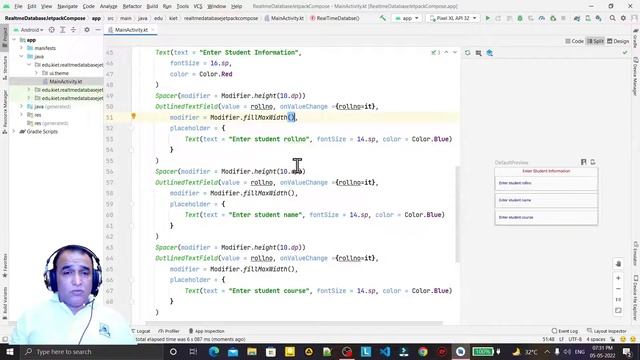Expand the ui.theme package
Image resolution: width=640 pixels, height=360 pixels.
tap(36, 73)
